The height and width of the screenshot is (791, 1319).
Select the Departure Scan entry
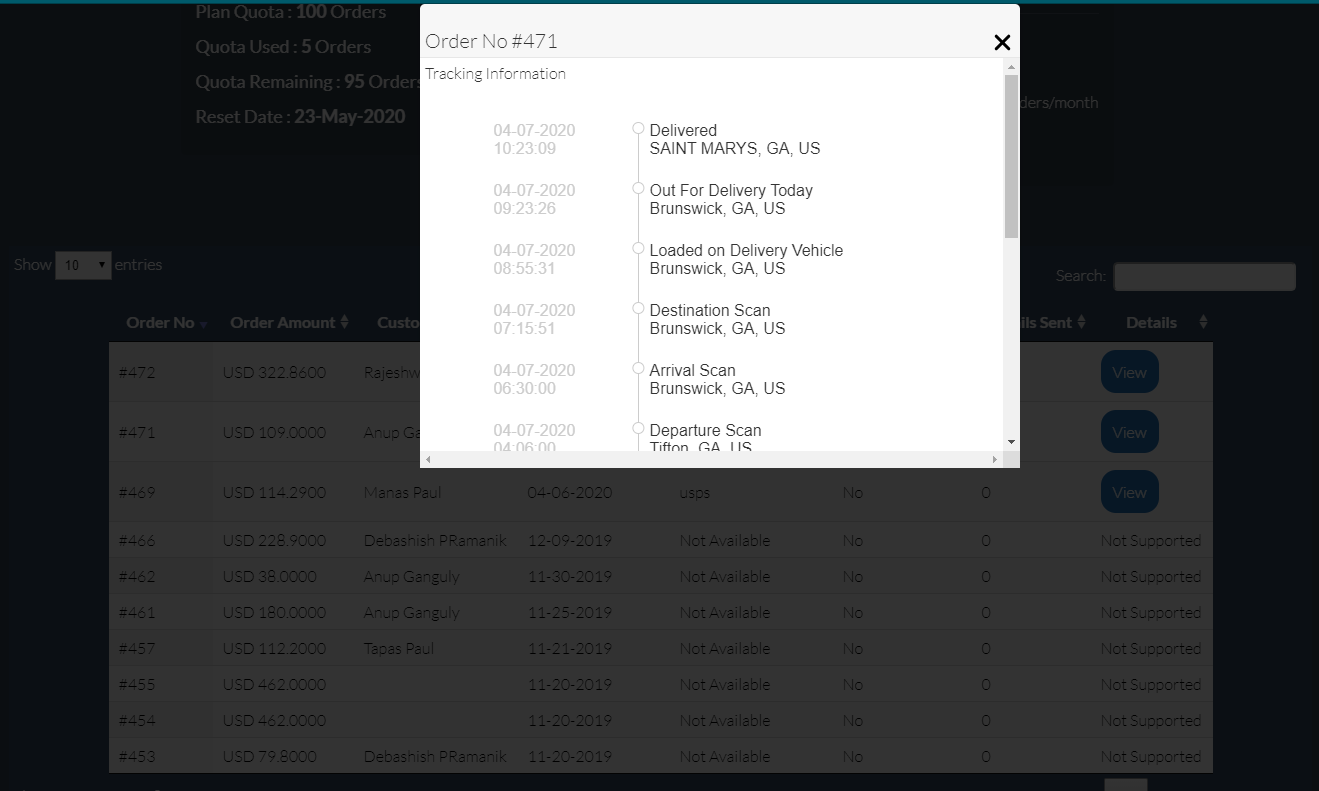point(706,437)
